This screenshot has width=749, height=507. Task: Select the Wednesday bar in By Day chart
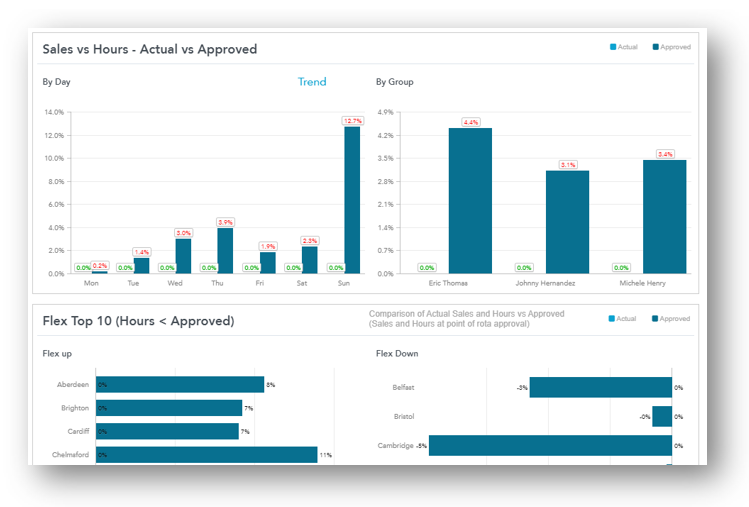[183, 256]
